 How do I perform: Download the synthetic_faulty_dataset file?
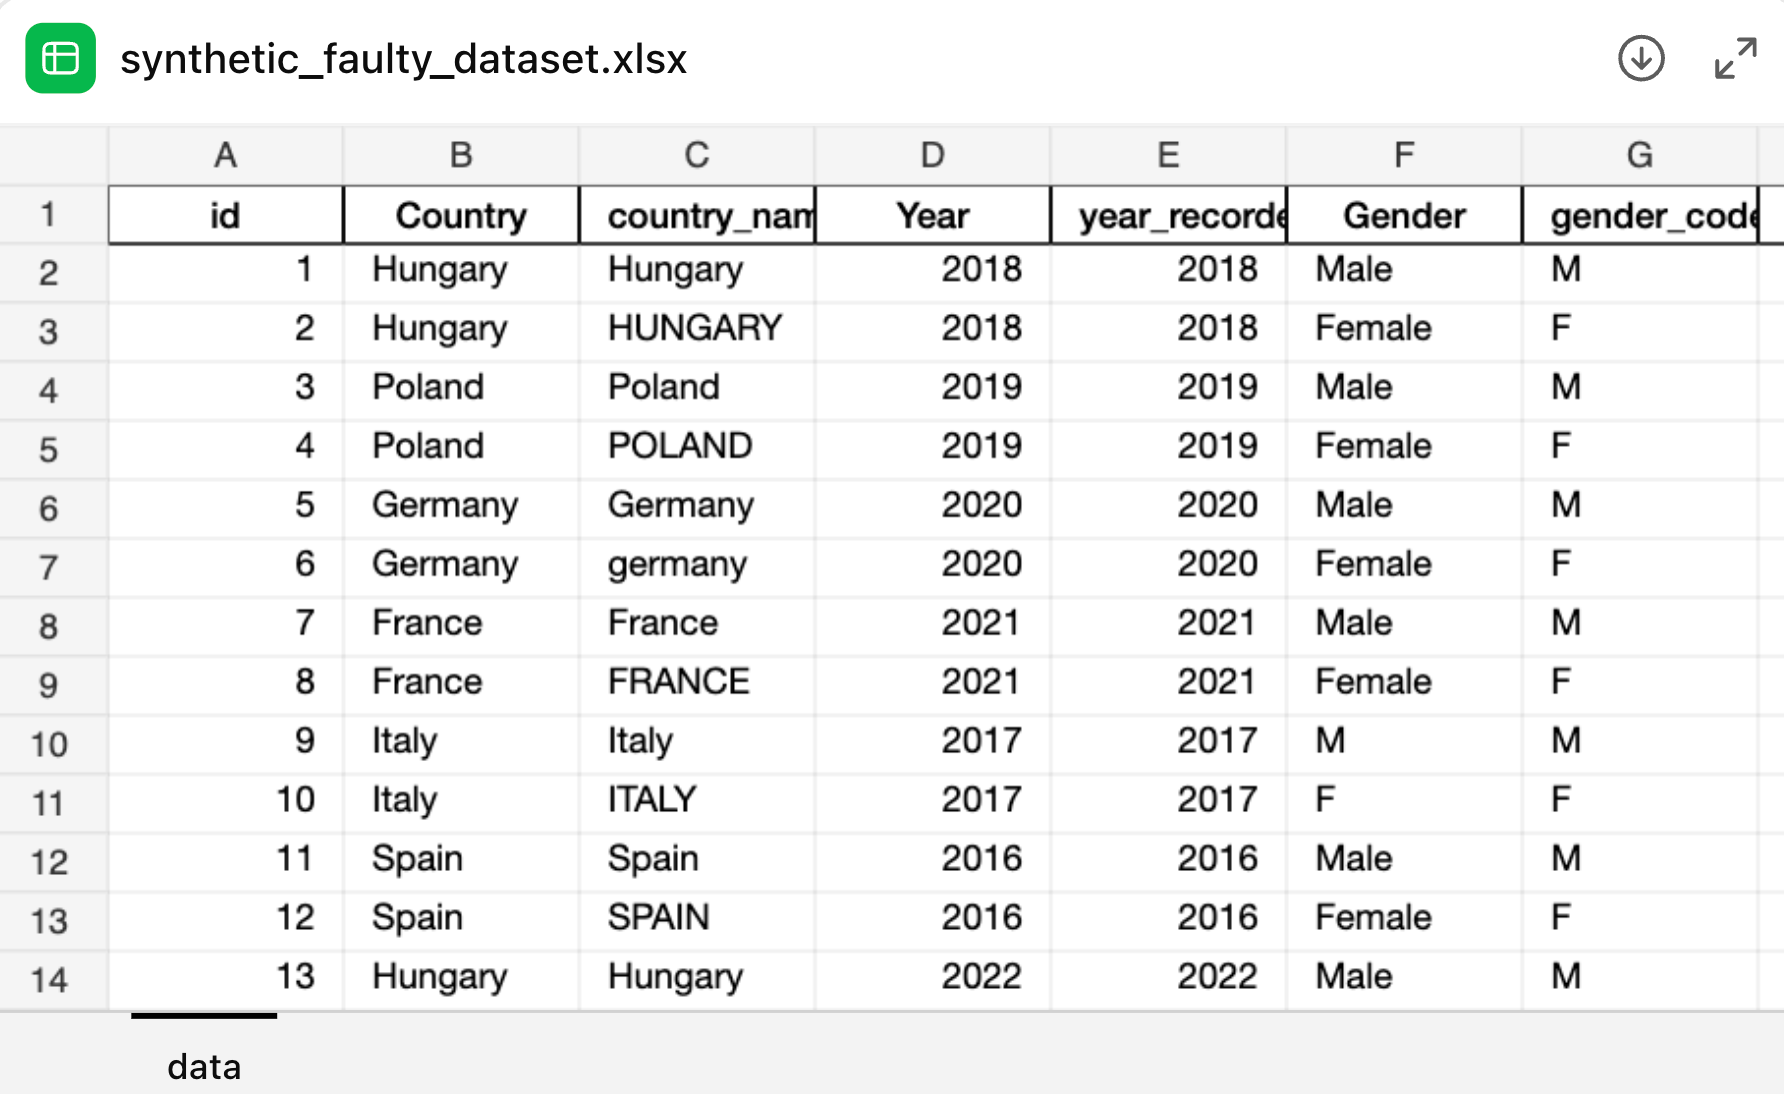click(1641, 59)
